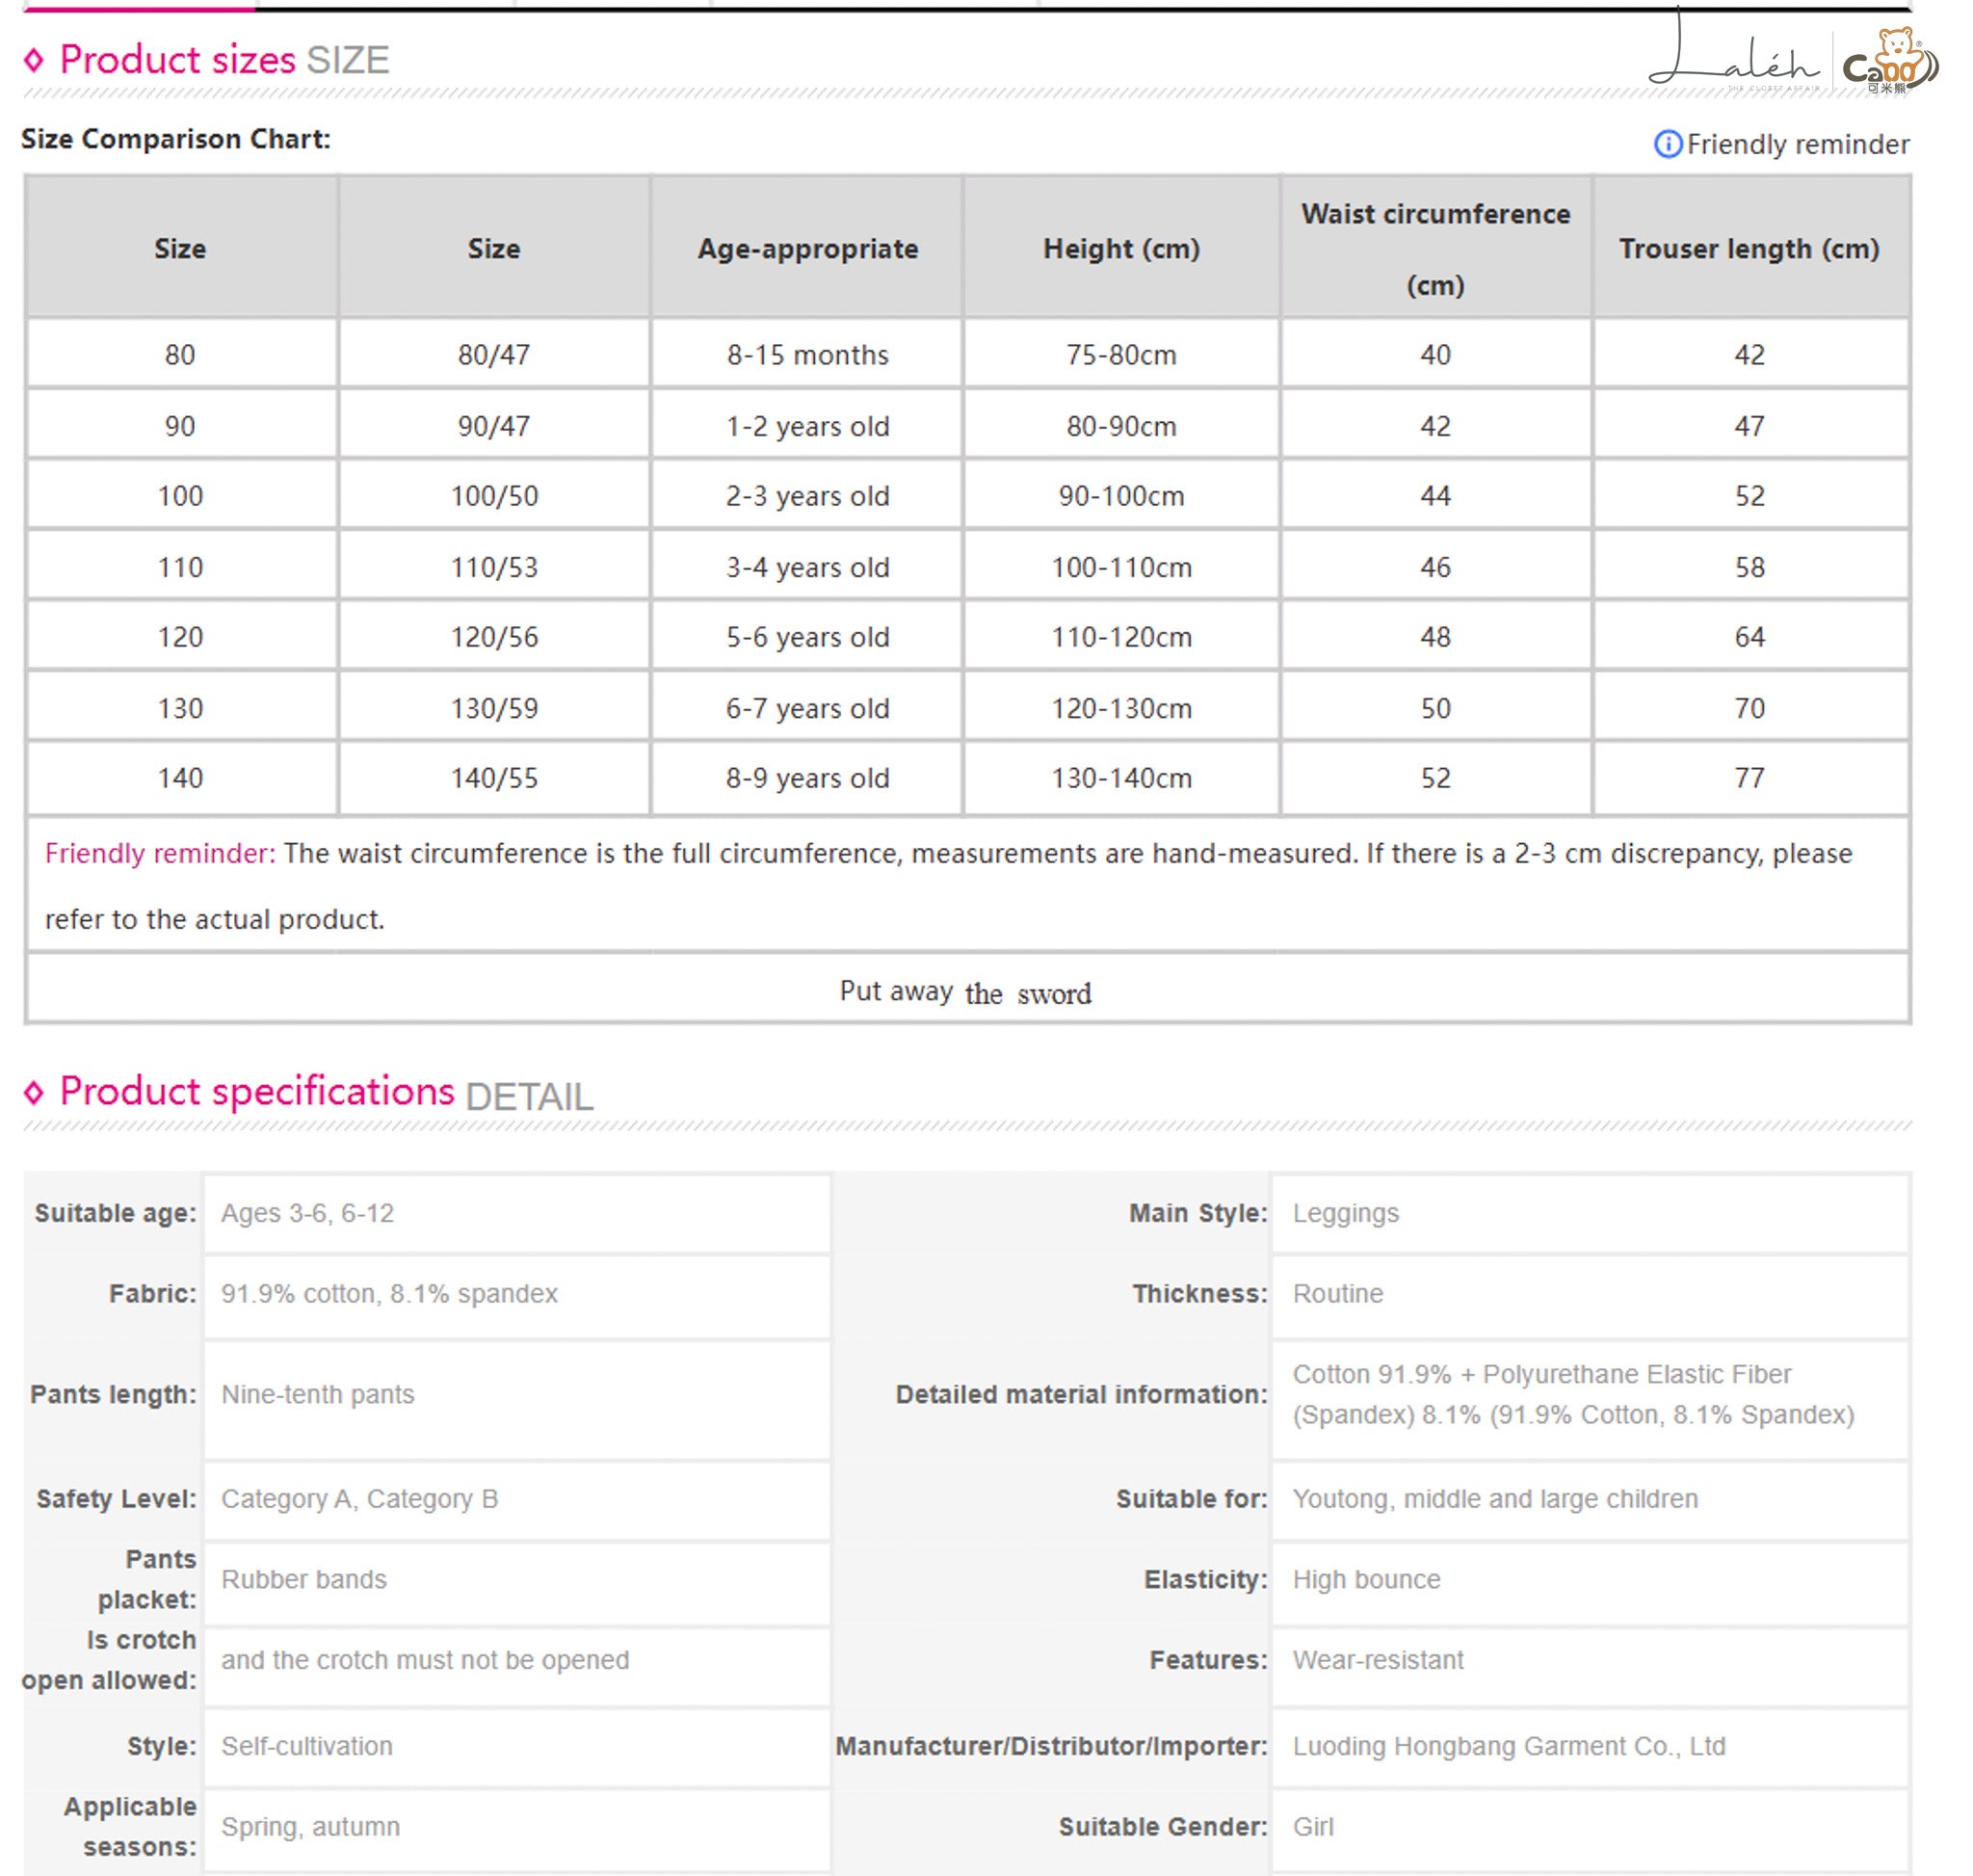The width and height of the screenshot is (1973, 1876).
Task: Click the 'Routine' thickness value
Action: 1337,1294
